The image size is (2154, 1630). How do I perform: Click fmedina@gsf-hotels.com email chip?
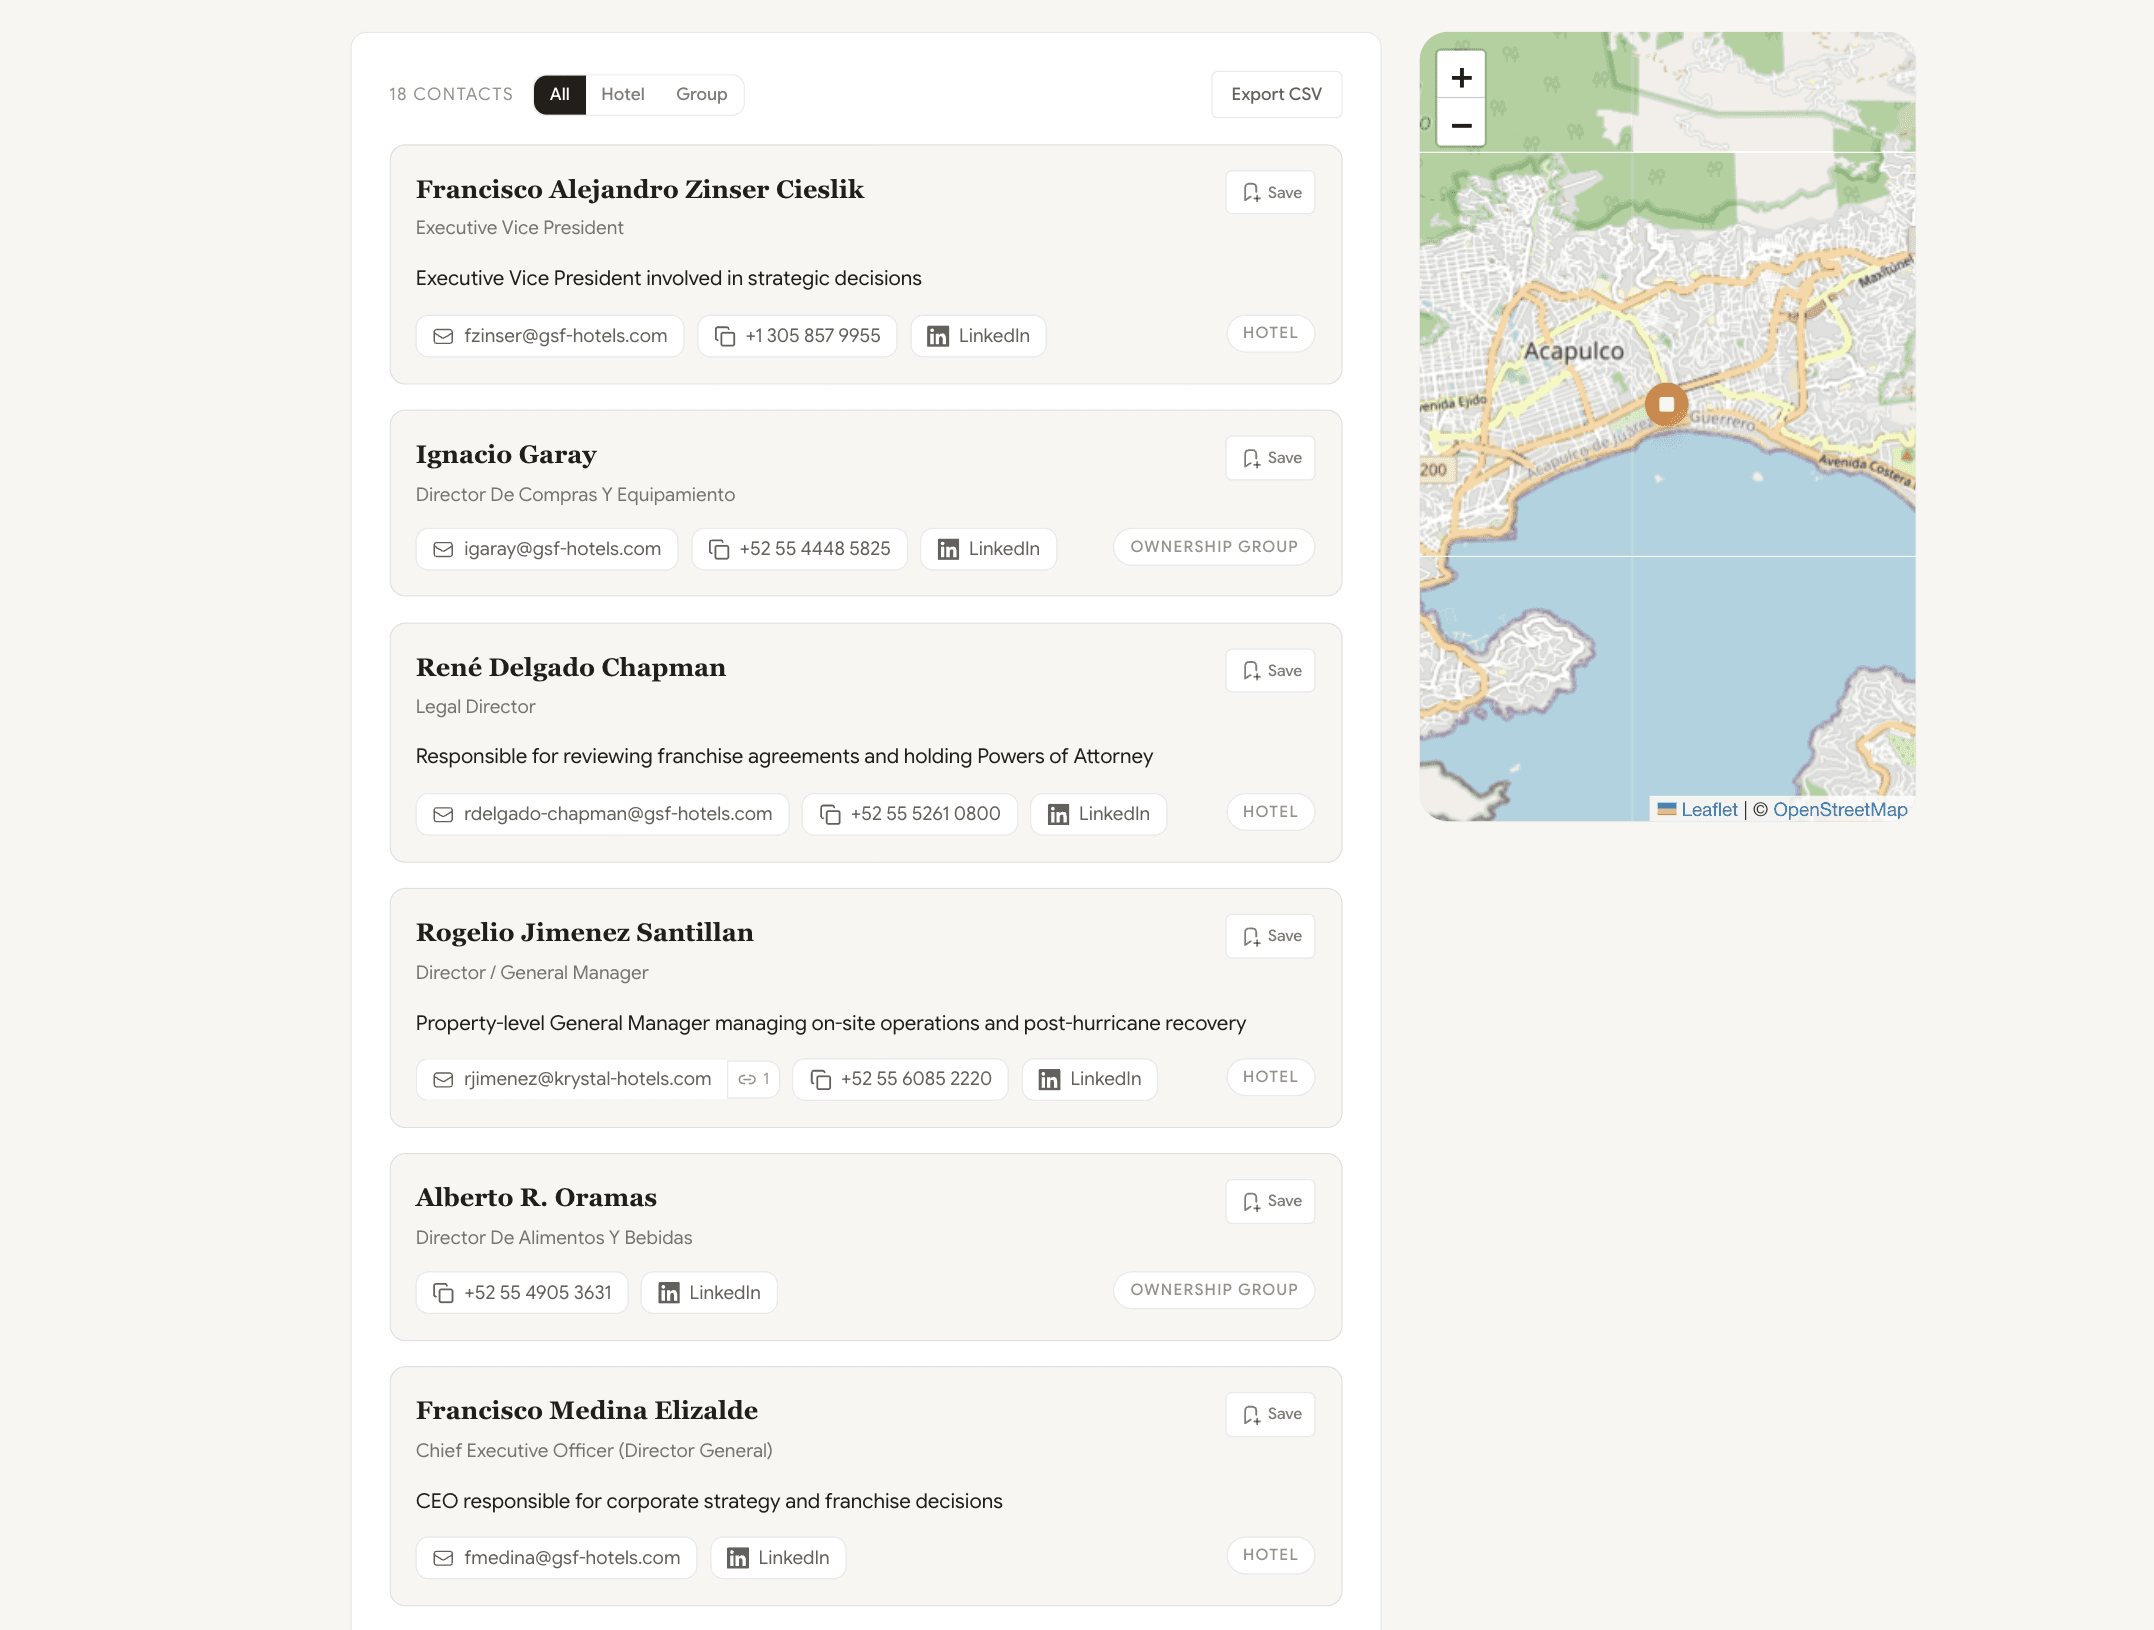tap(556, 1557)
